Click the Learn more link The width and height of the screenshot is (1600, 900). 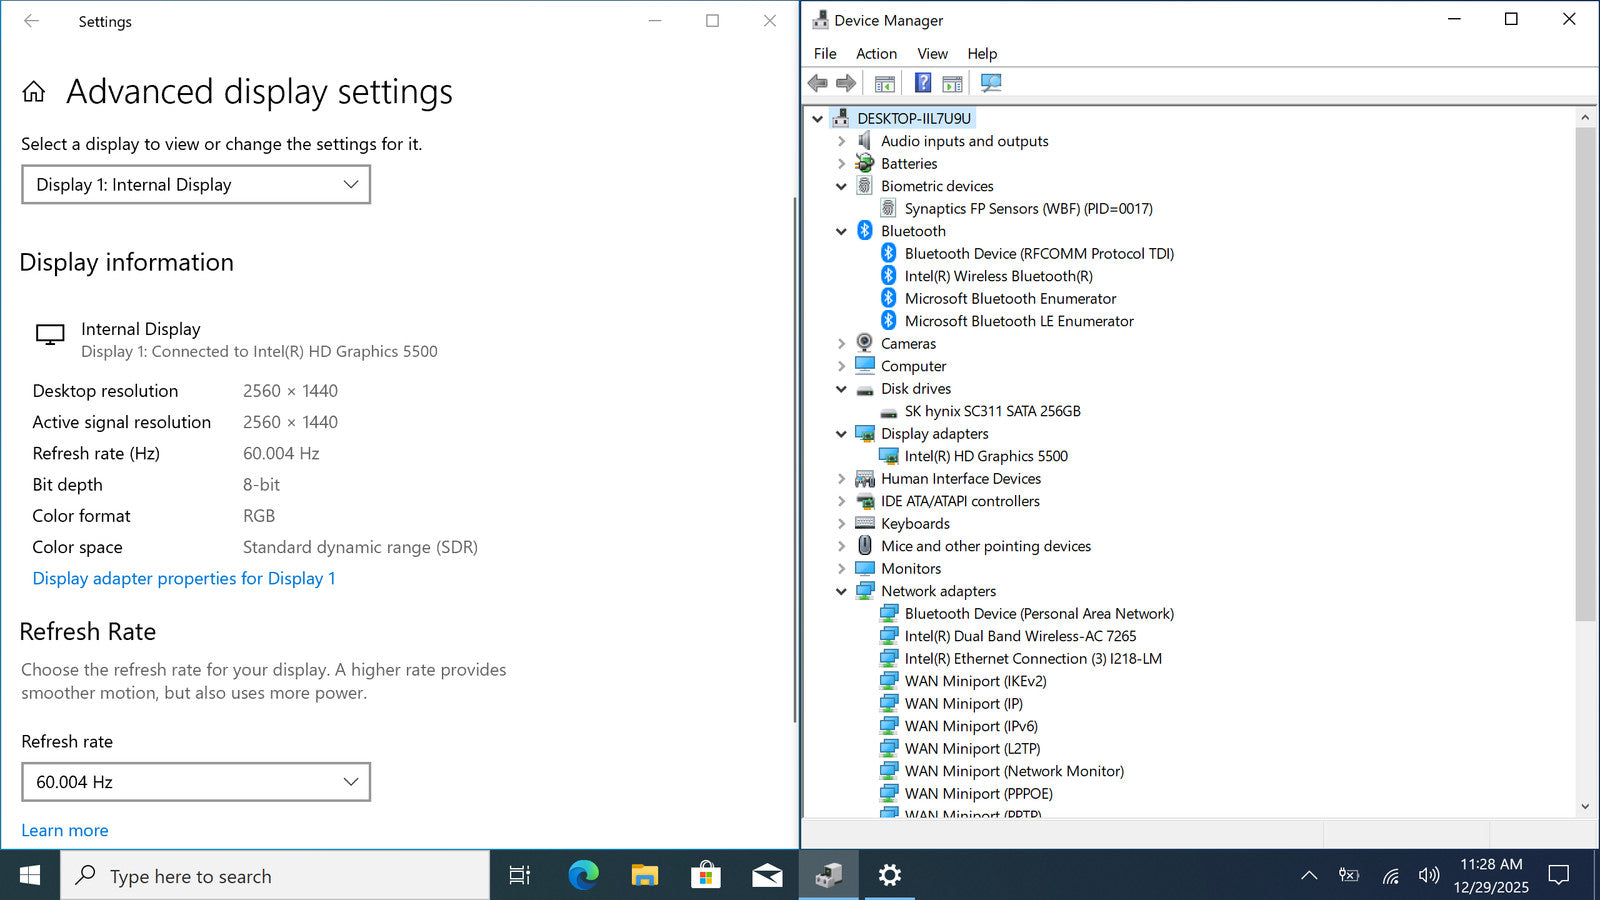point(65,830)
